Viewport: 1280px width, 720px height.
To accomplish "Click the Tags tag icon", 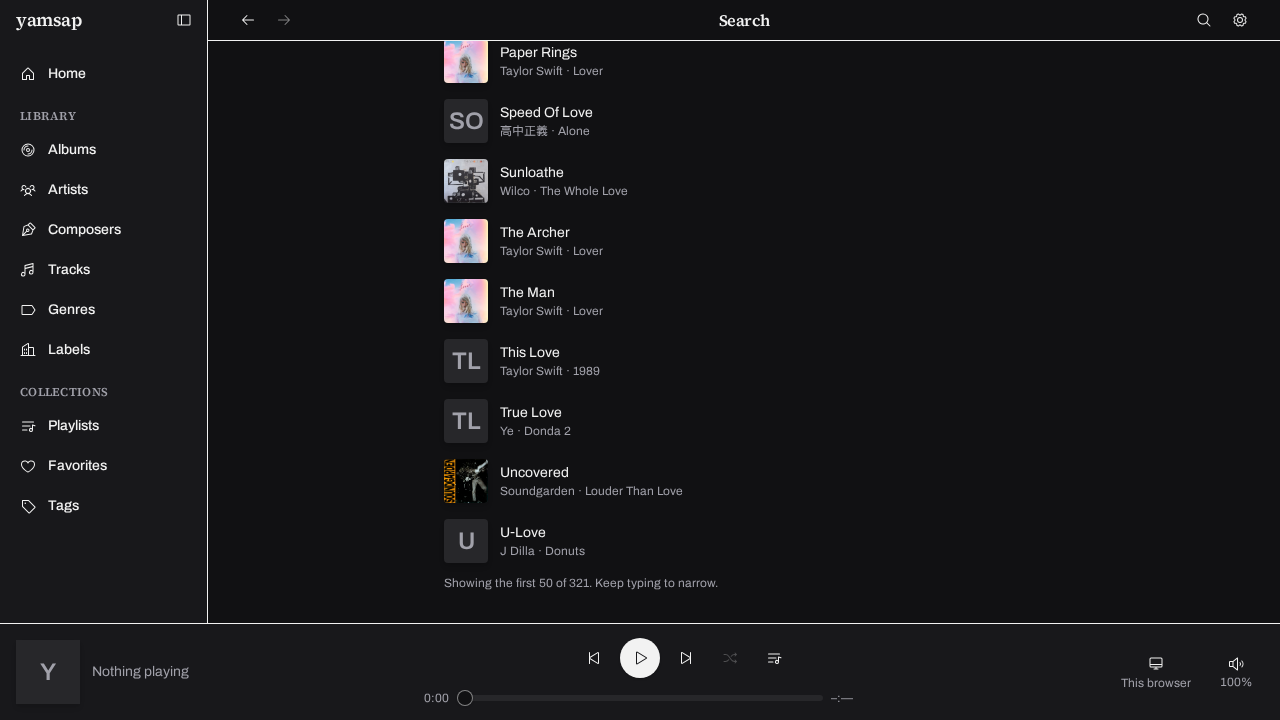I will tap(28, 506).
